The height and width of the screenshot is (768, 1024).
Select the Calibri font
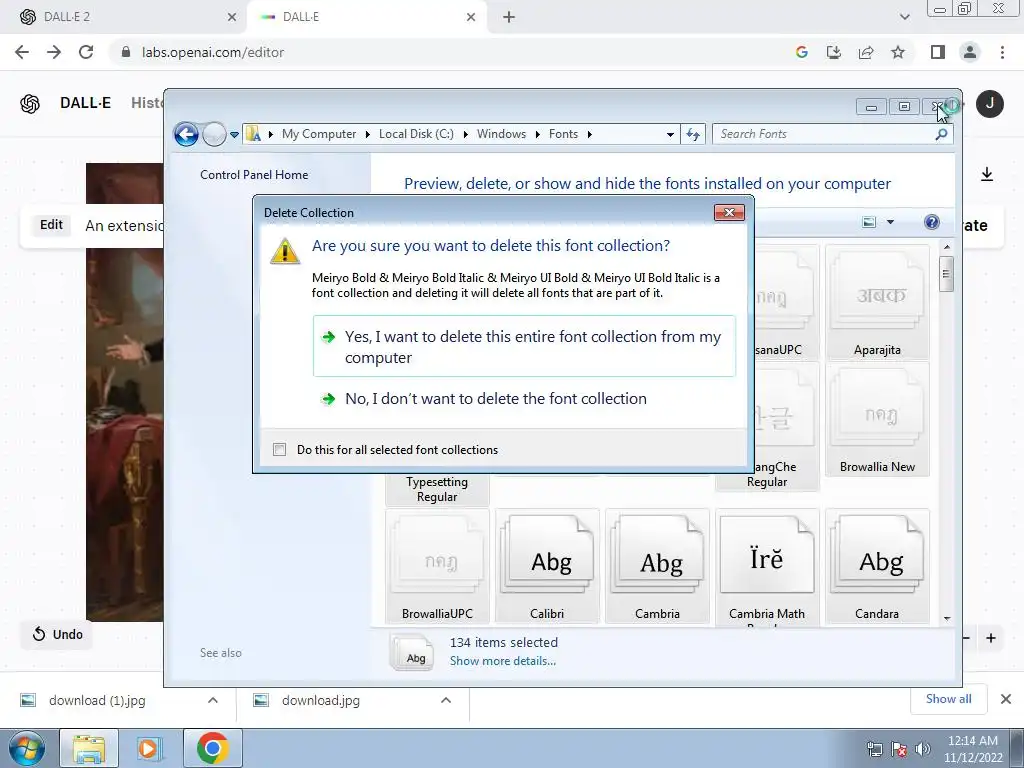click(547, 566)
